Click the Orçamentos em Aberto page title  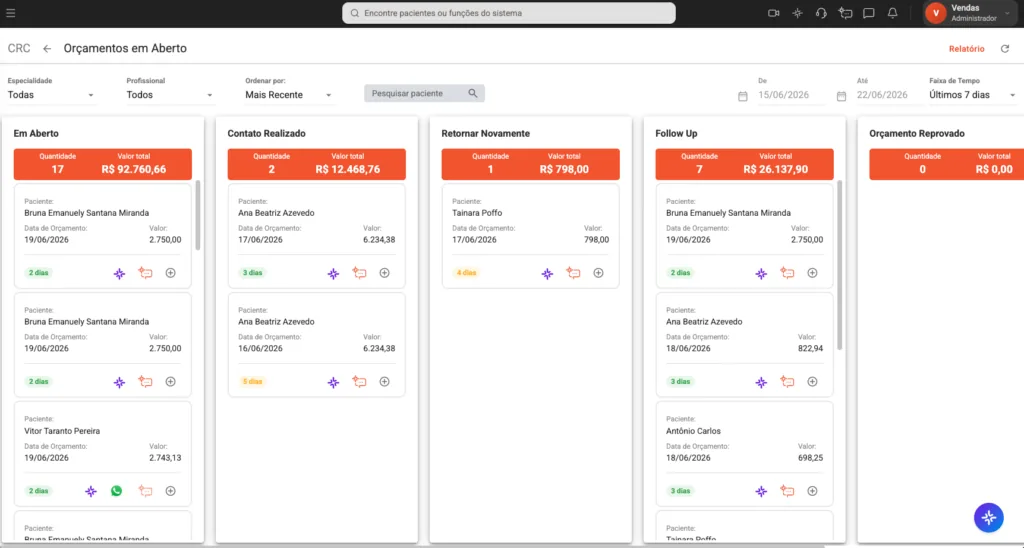click(125, 48)
